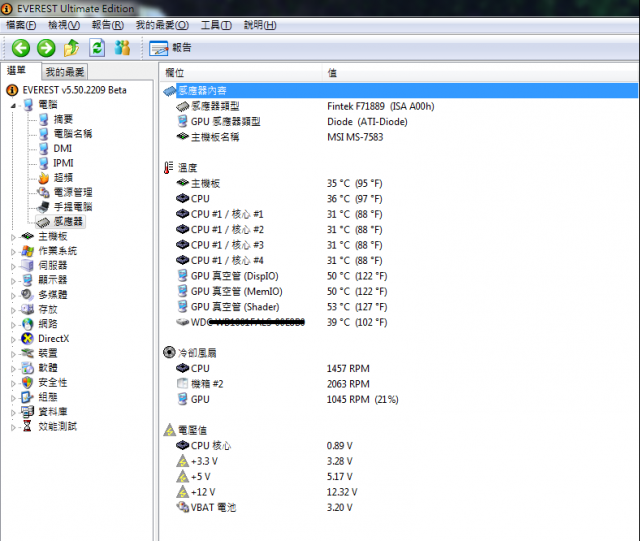Refresh the sensor page
640x541 pixels.
click(97, 48)
